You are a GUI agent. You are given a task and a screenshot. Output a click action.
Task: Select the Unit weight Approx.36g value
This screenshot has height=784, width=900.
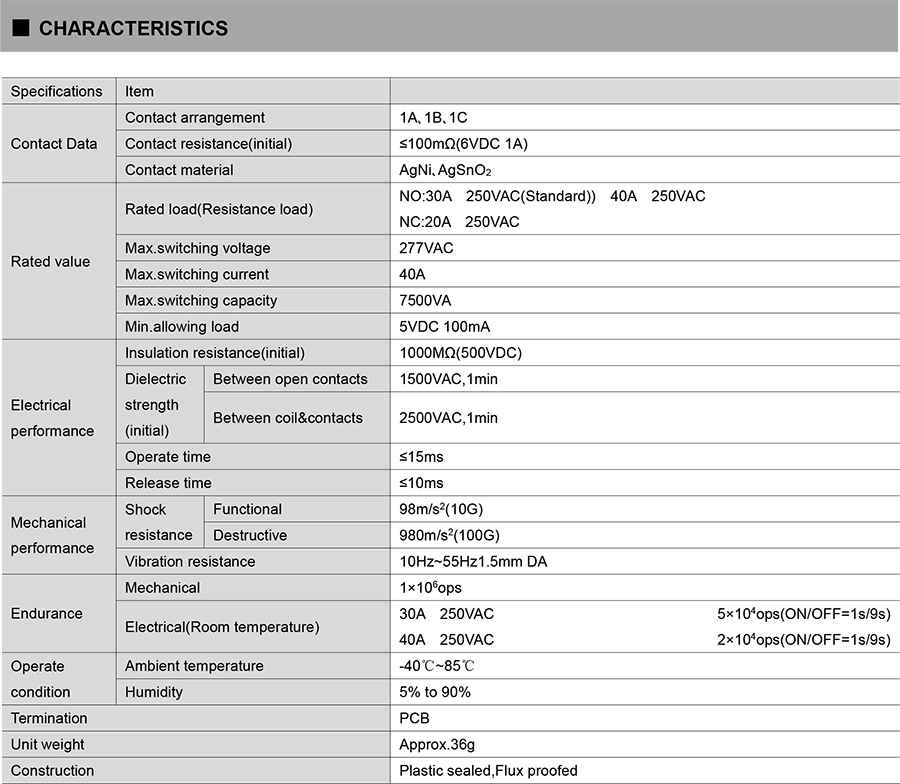pyautogui.click(x=437, y=744)
